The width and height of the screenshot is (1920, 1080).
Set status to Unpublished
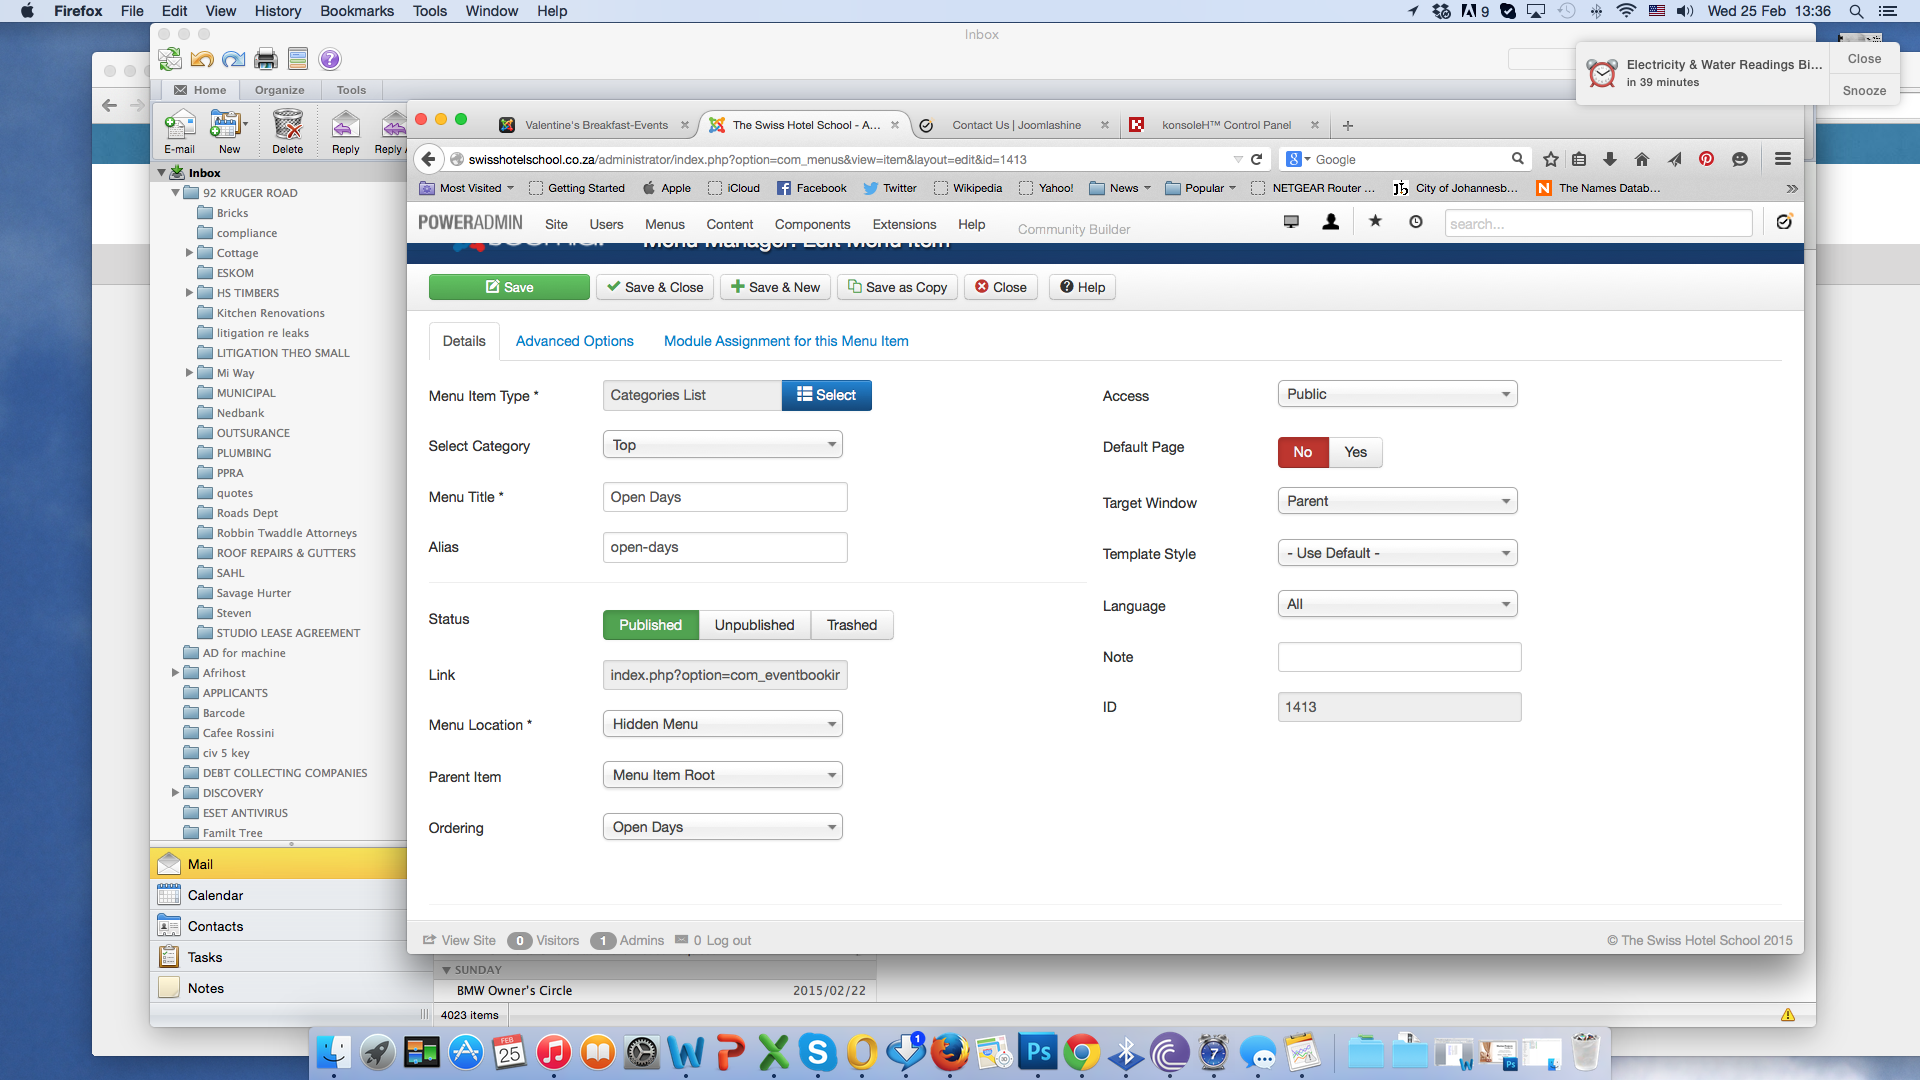tap(754, 625)
